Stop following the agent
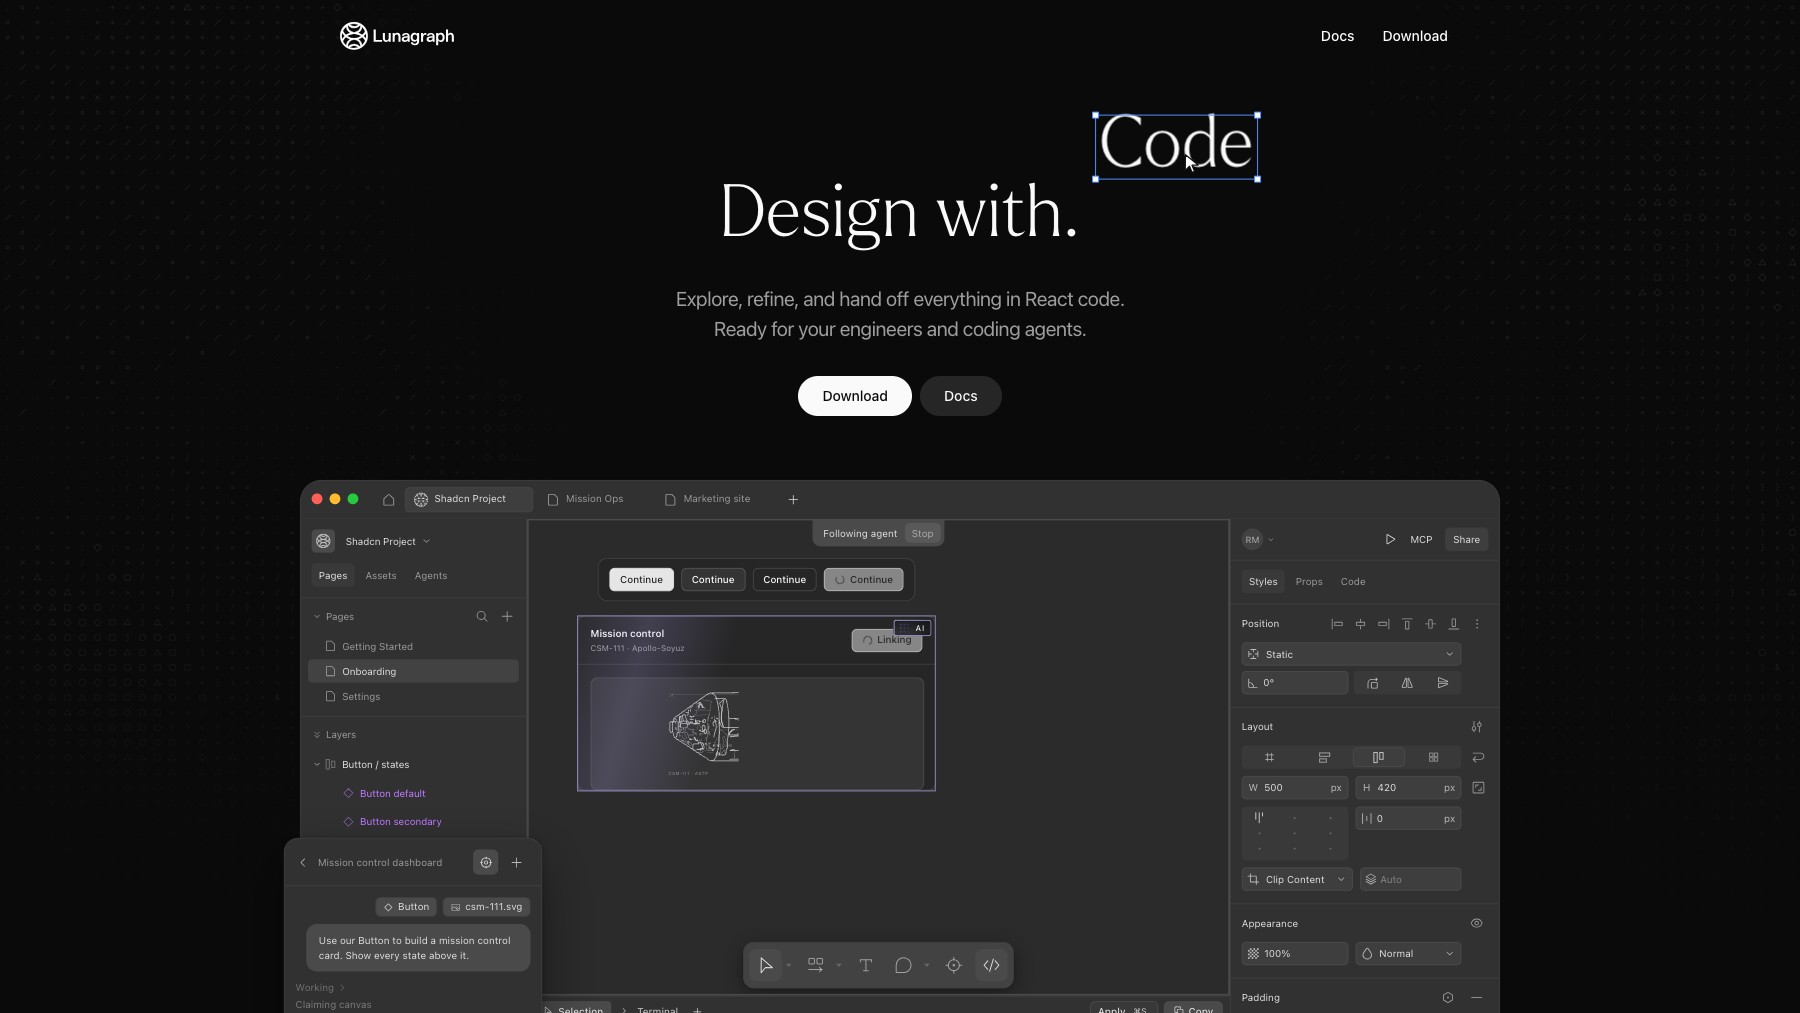1800x1013 pixels. (922, 534)
